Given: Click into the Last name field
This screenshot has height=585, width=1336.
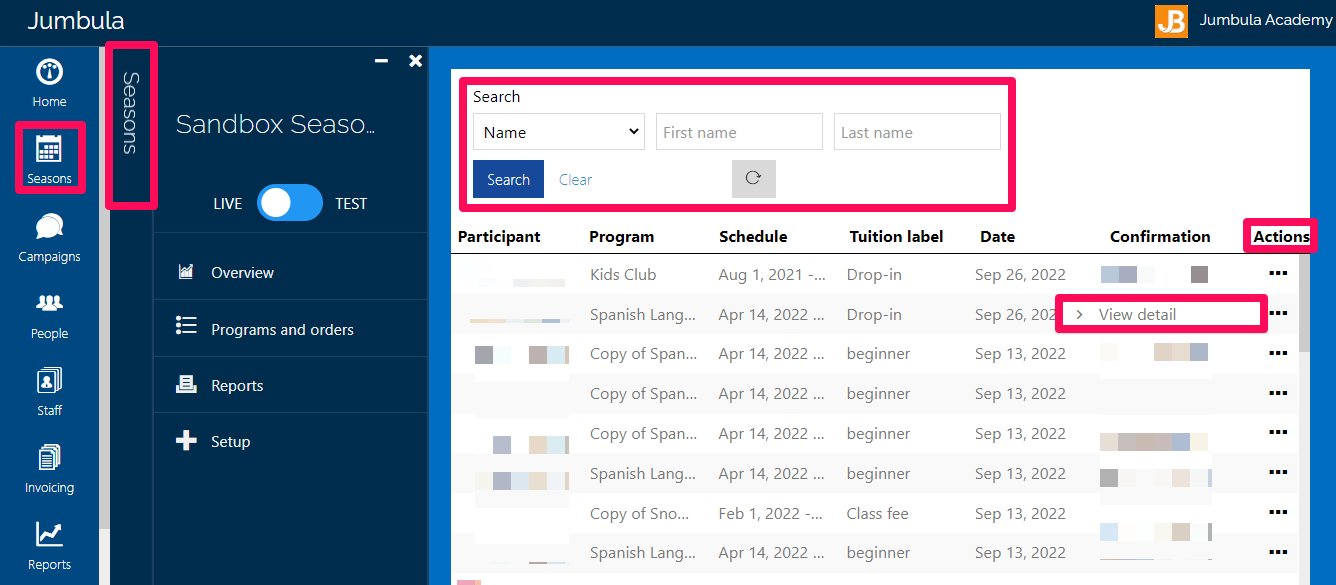Looking at the screenshot, I should 917,132.
